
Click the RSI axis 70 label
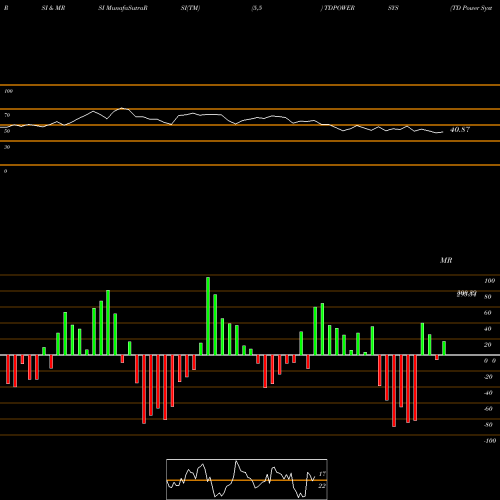(7, 115)
